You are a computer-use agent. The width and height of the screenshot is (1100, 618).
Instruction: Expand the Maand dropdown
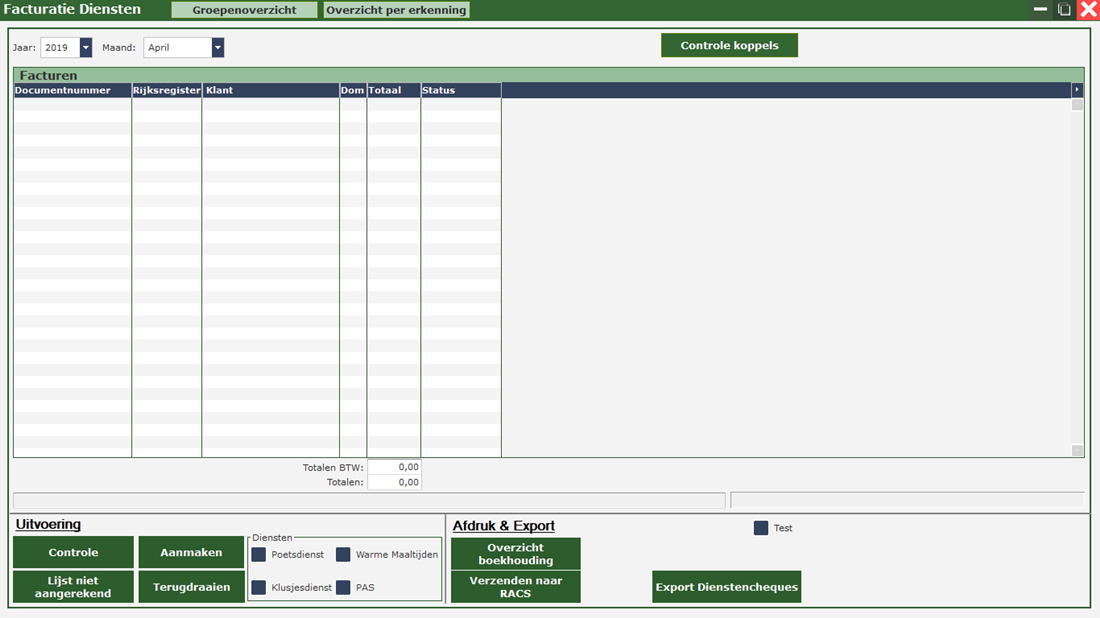[x=217, y=48]
